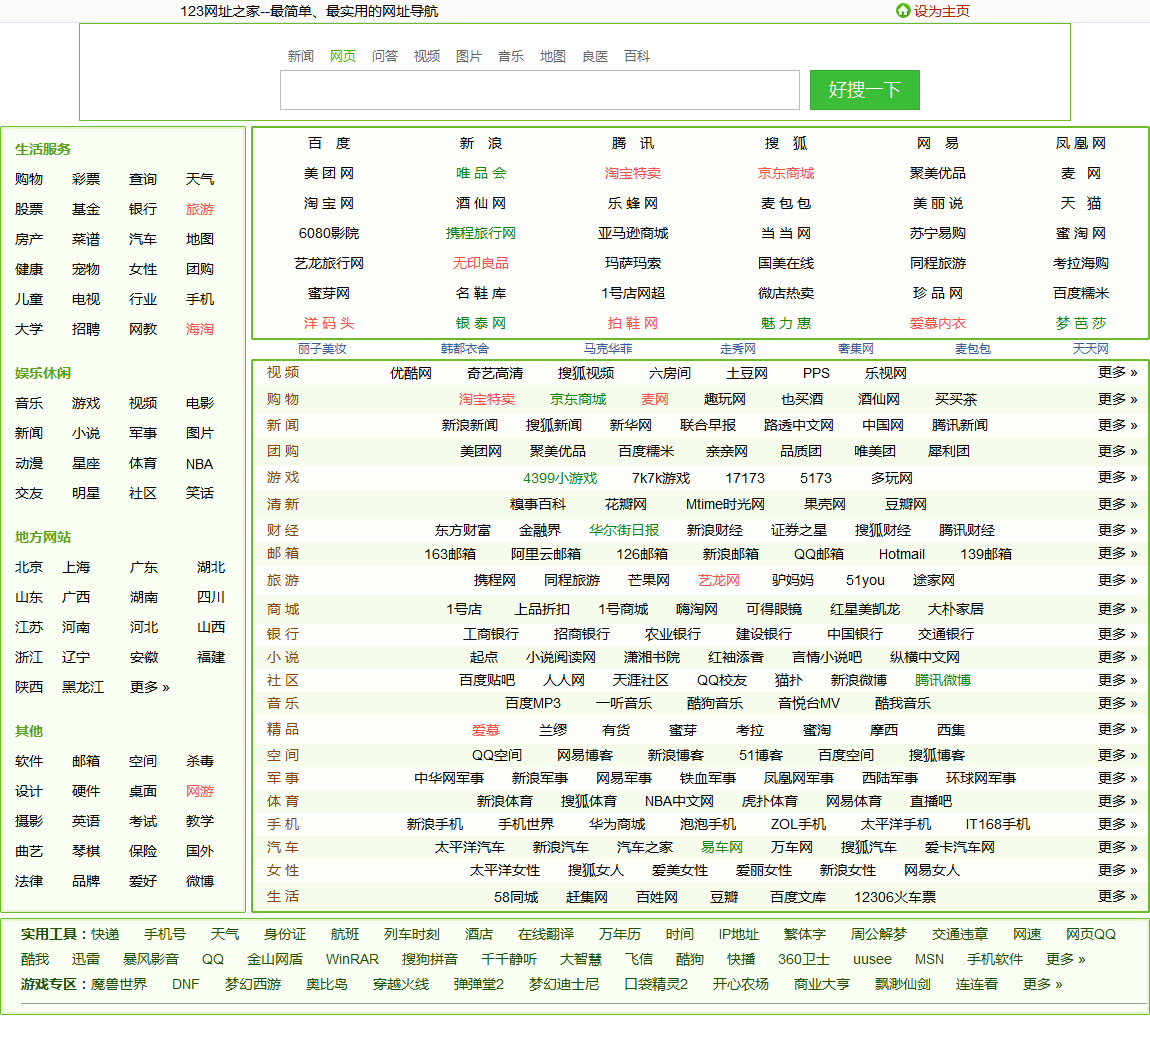This screenshot has width=1150, height=1045.
Task: Open the DNF game link
Action: pos(186,984)
